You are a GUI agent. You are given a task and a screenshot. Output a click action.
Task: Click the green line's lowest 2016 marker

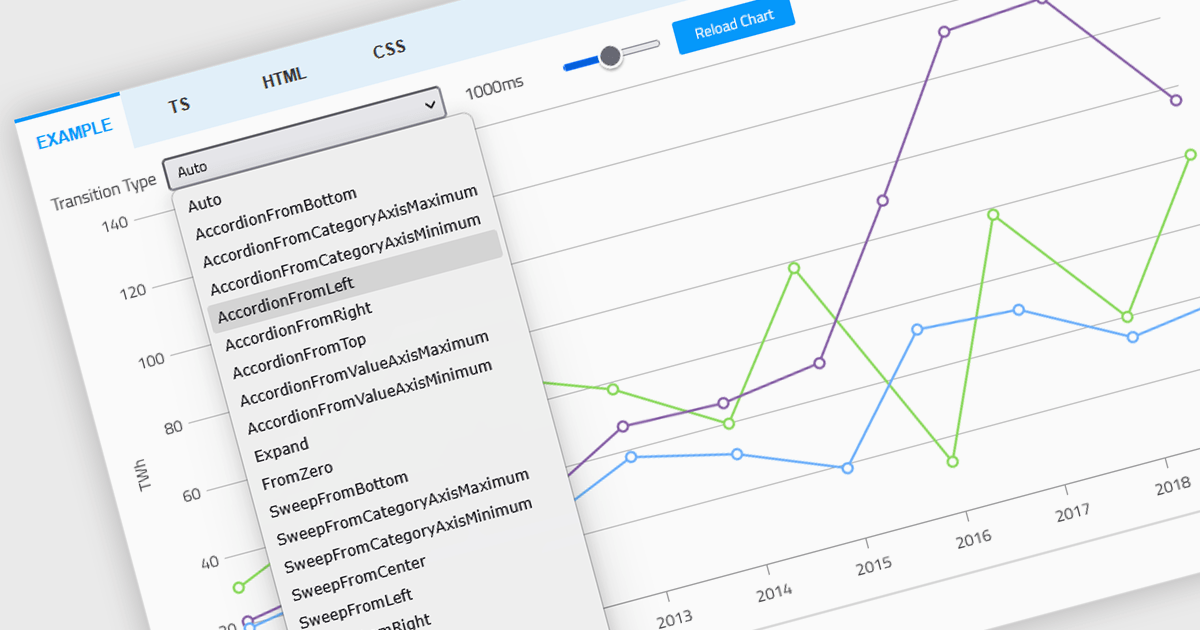tap(953, 461)
